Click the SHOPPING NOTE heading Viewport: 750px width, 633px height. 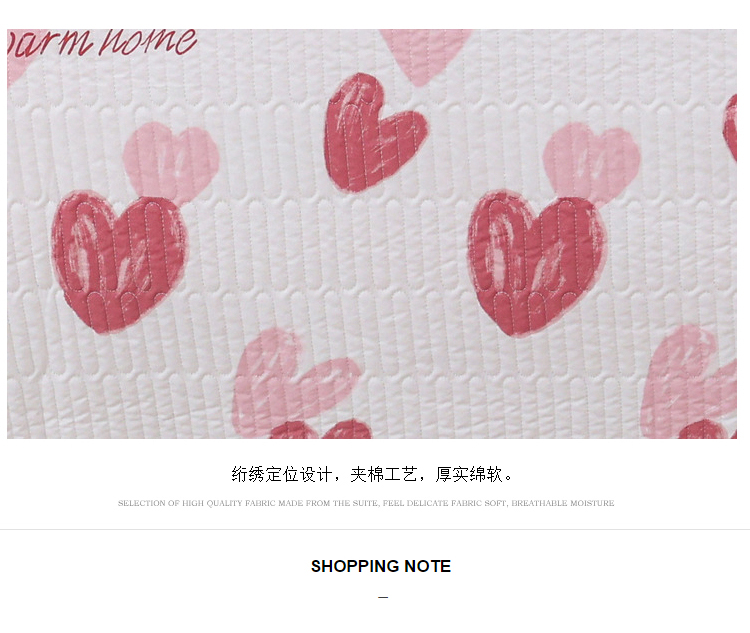[x=381, y=566]
